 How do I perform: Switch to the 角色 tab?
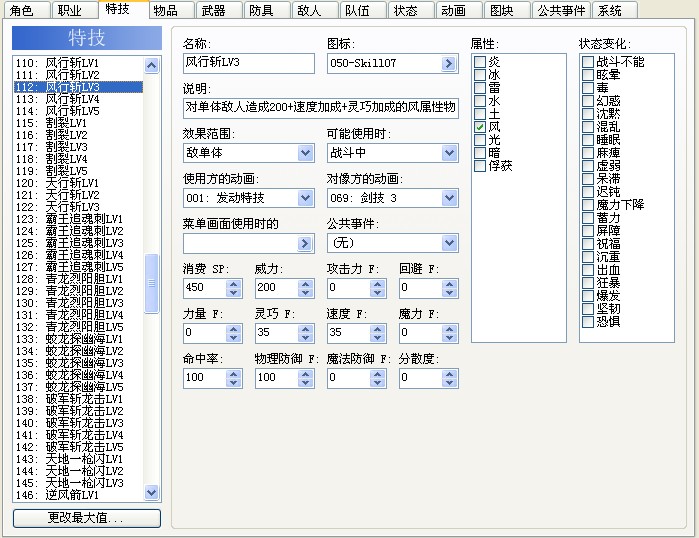(x=25, y=10)
